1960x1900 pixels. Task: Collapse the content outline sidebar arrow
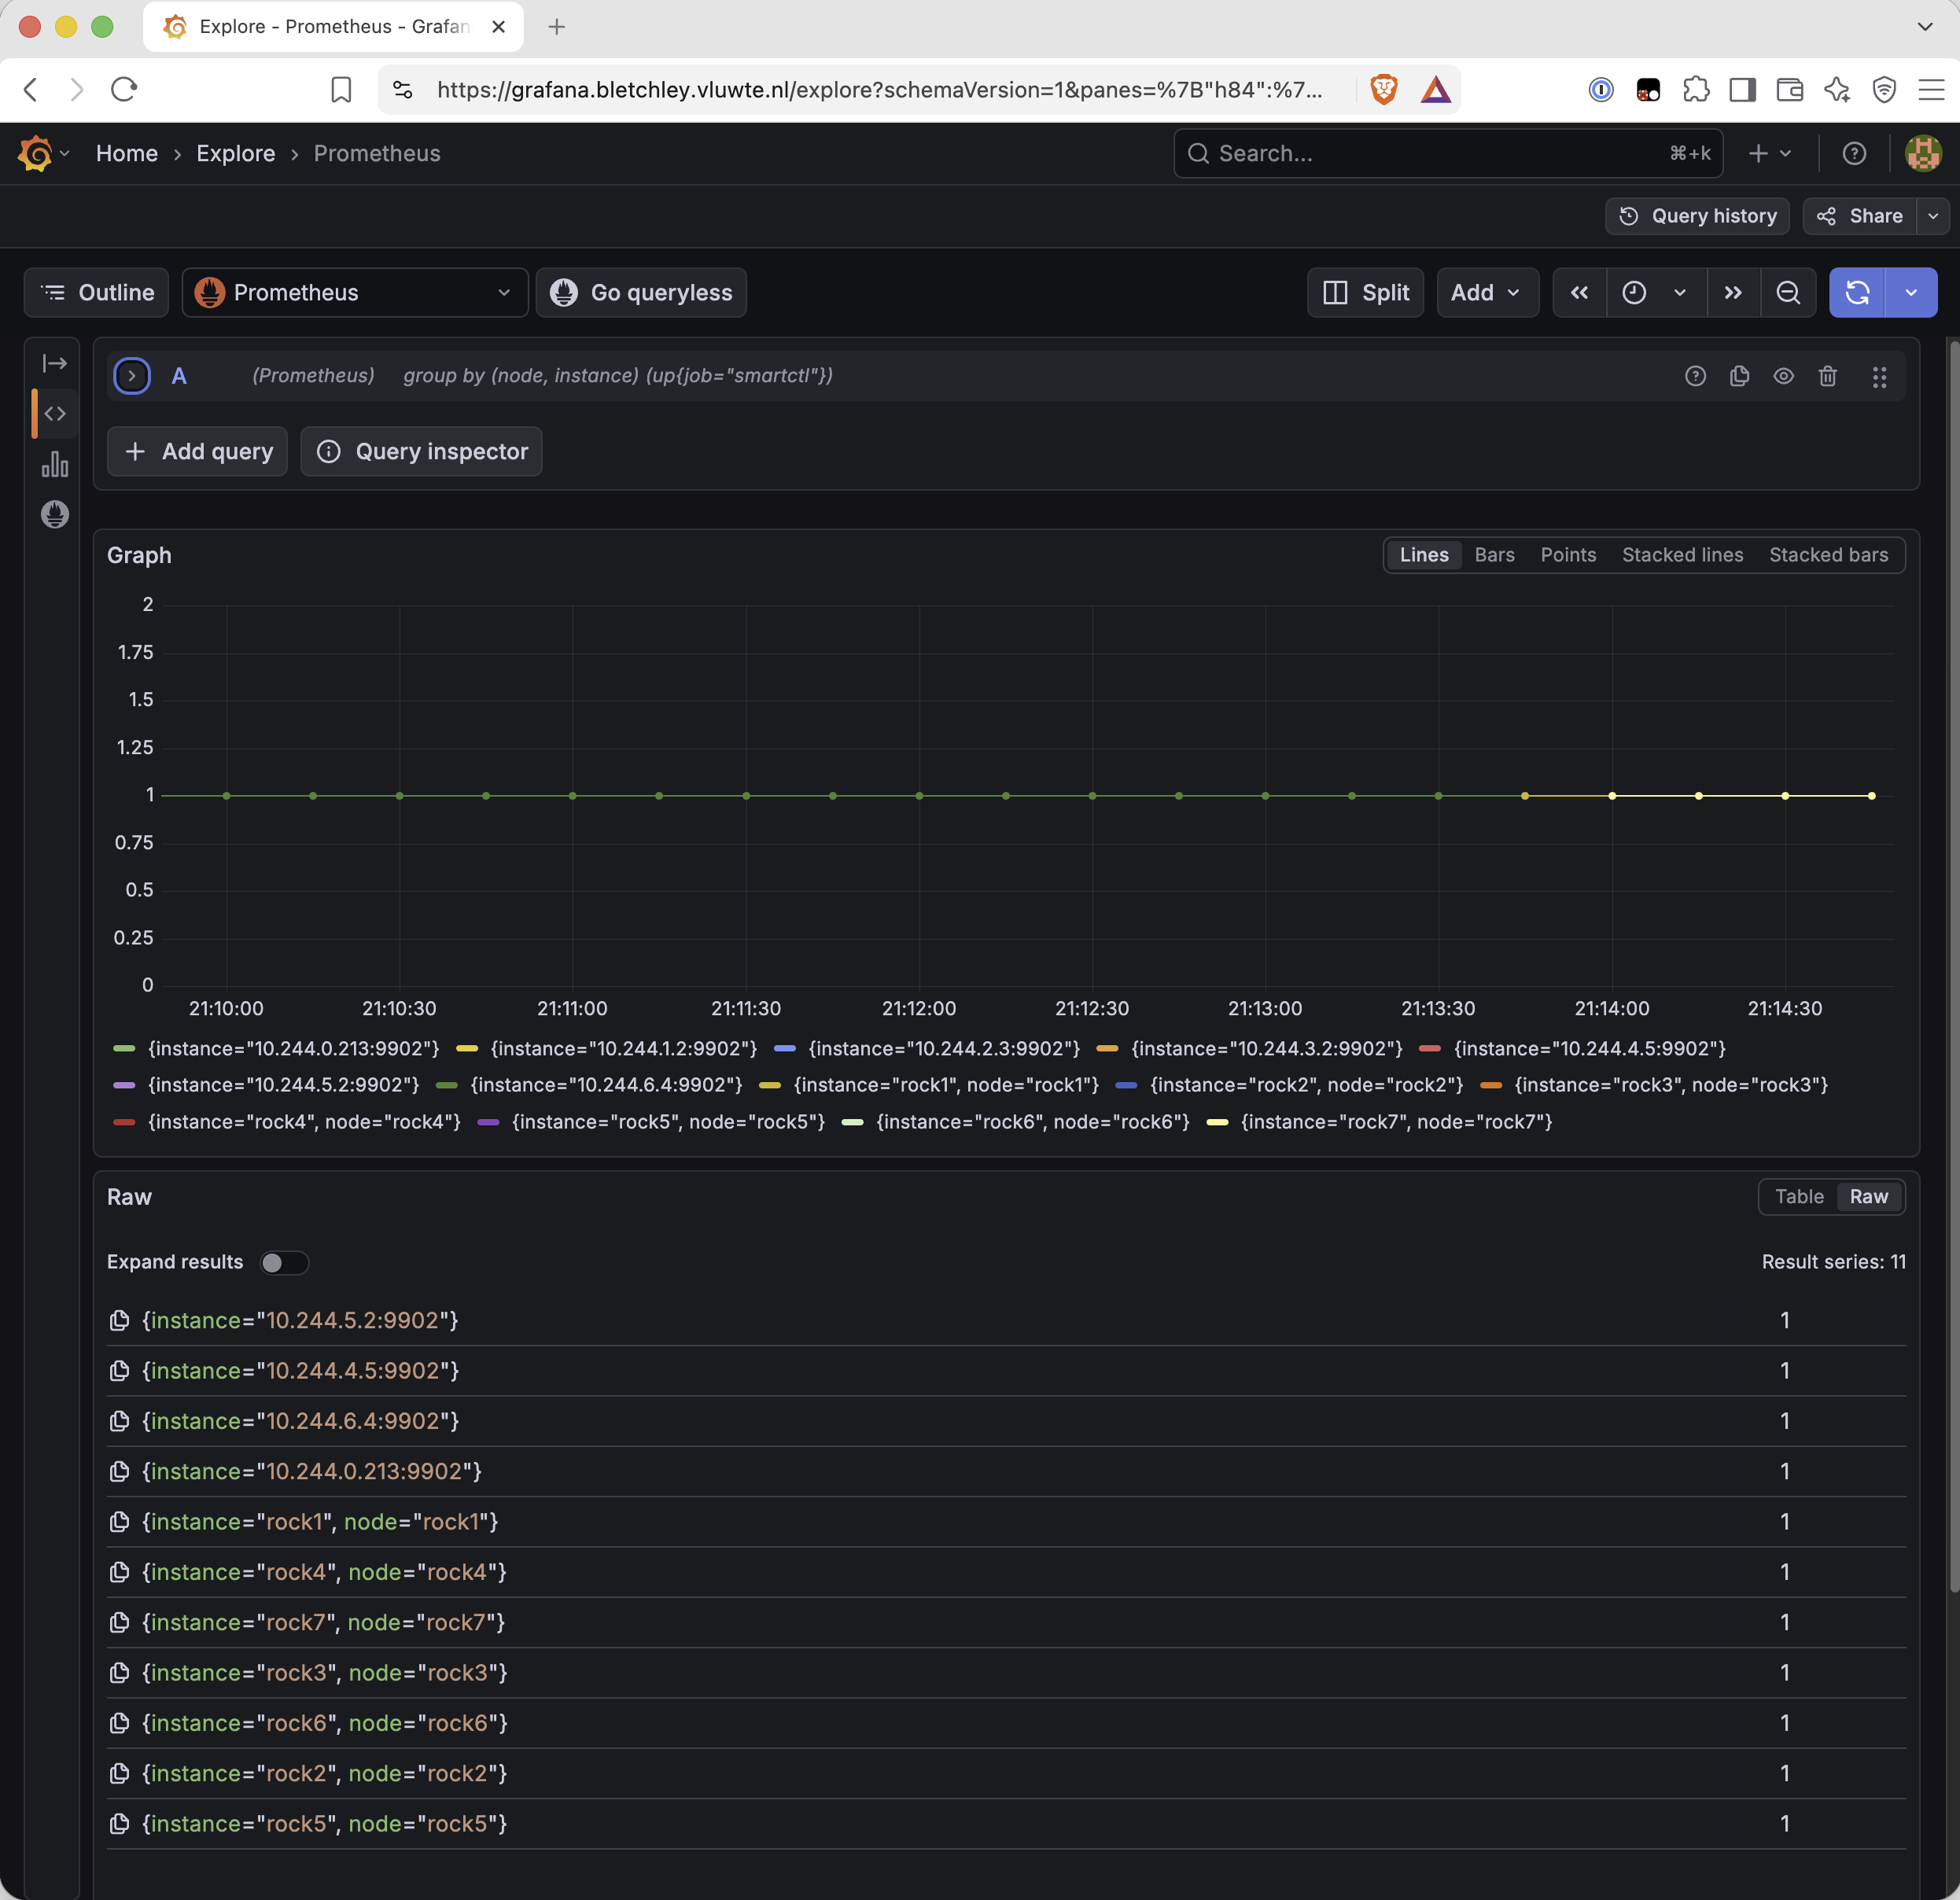pyautogui.click(x=55, y=363)
